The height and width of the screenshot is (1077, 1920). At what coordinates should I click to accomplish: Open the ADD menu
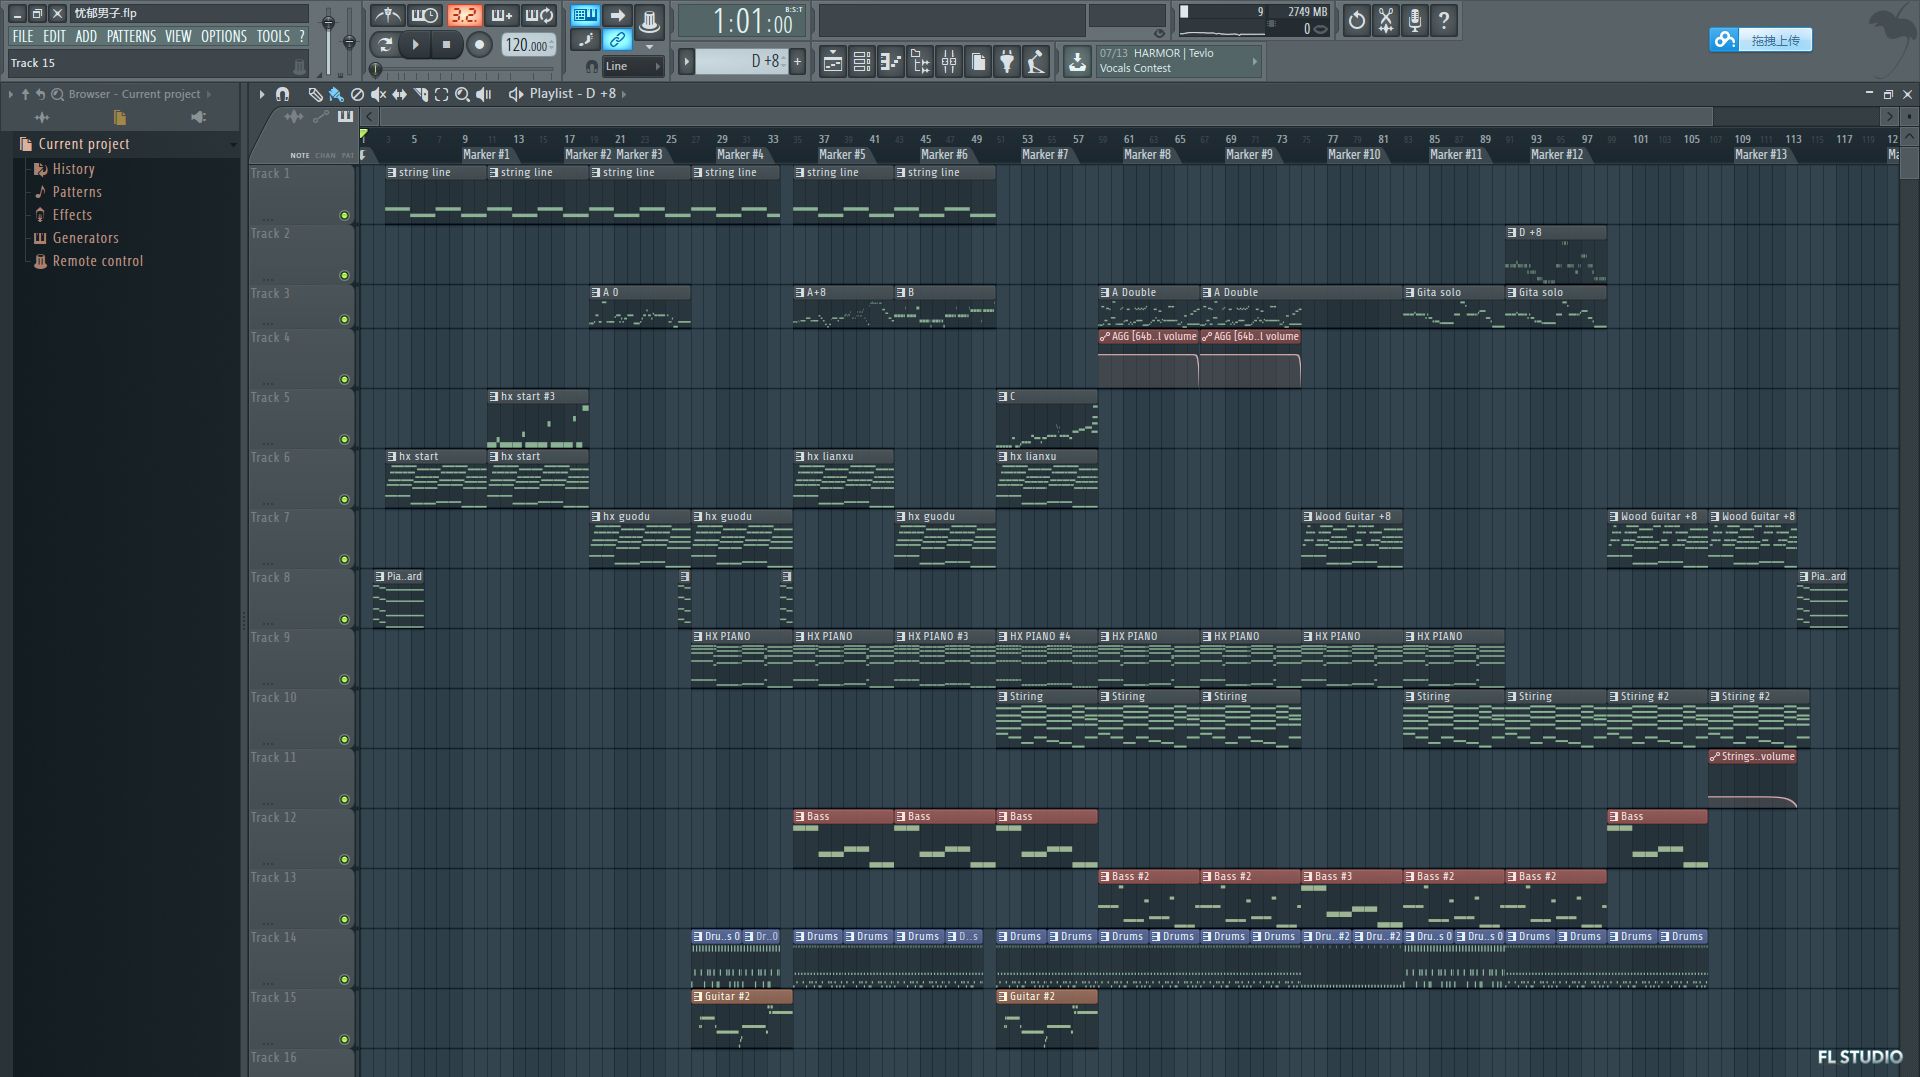pos(86,36)
